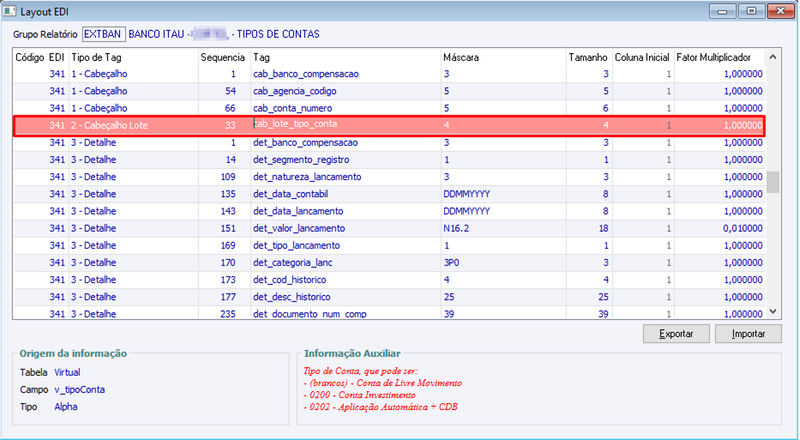
Task: Click the Tabela value Virtual
Action: coord(67,373)
